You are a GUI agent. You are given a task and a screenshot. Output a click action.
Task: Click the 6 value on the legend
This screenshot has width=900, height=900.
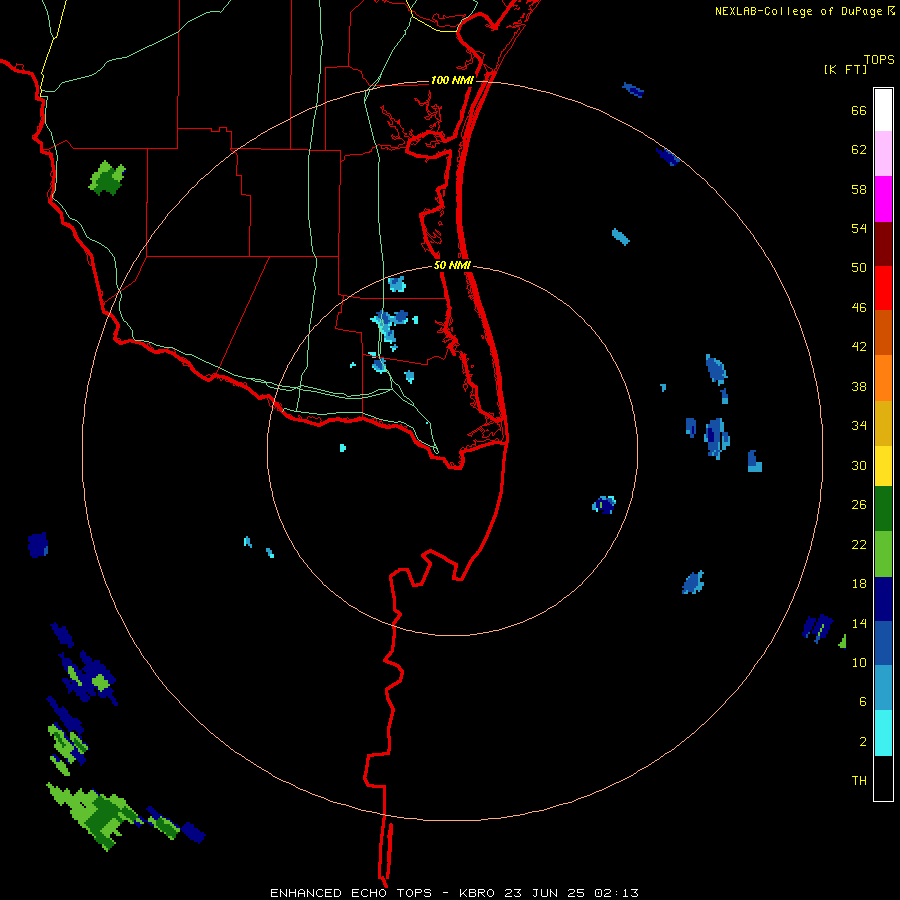click(x=863, y=701)
